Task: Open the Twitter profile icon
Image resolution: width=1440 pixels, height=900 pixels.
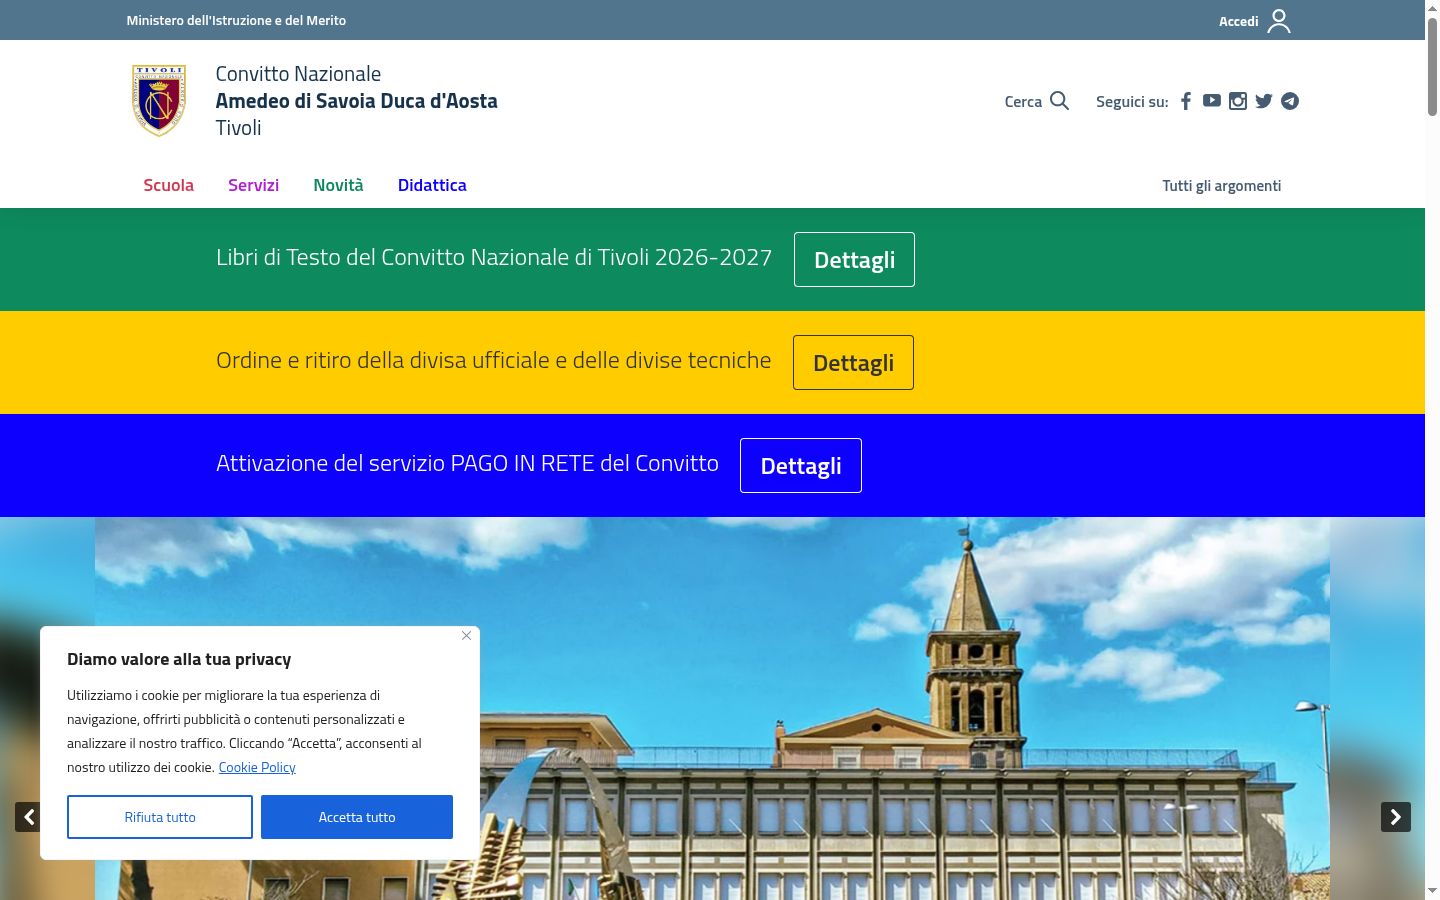Action: pyautogui.click(x=1264, y=101)
